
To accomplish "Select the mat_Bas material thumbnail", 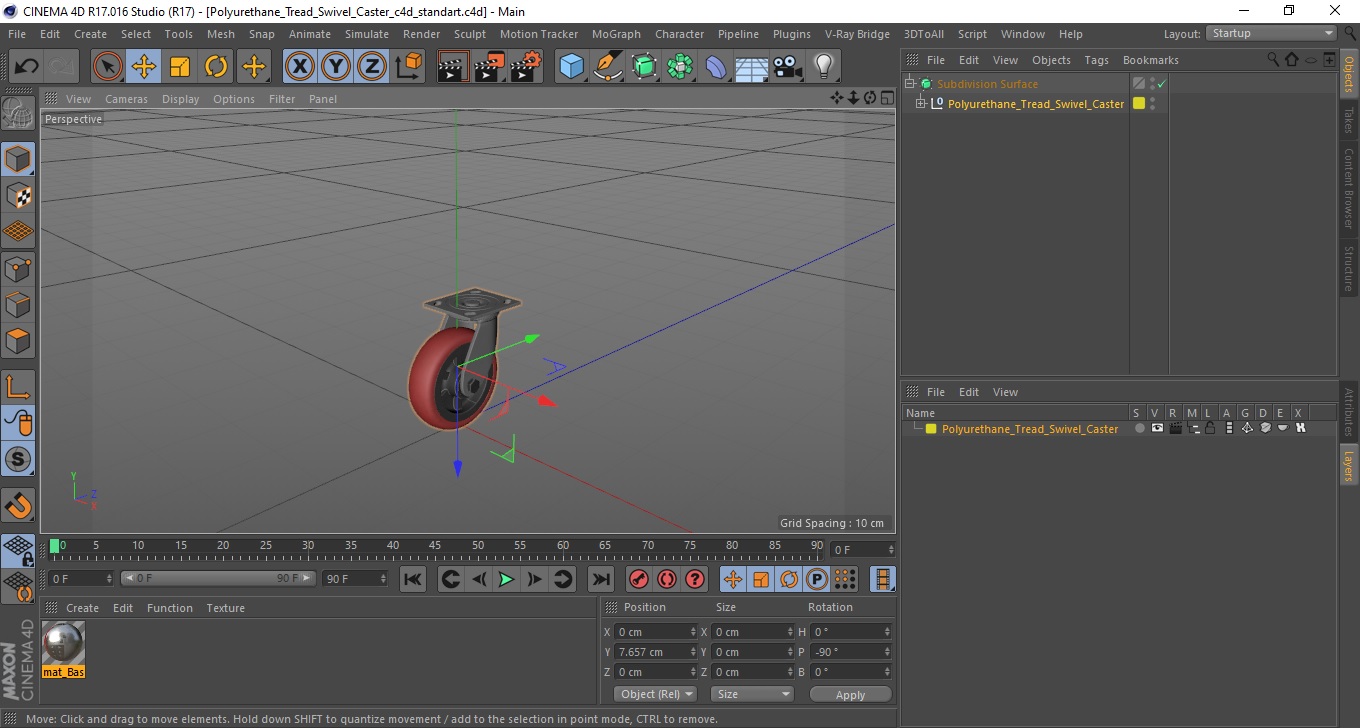I will 64,644.
